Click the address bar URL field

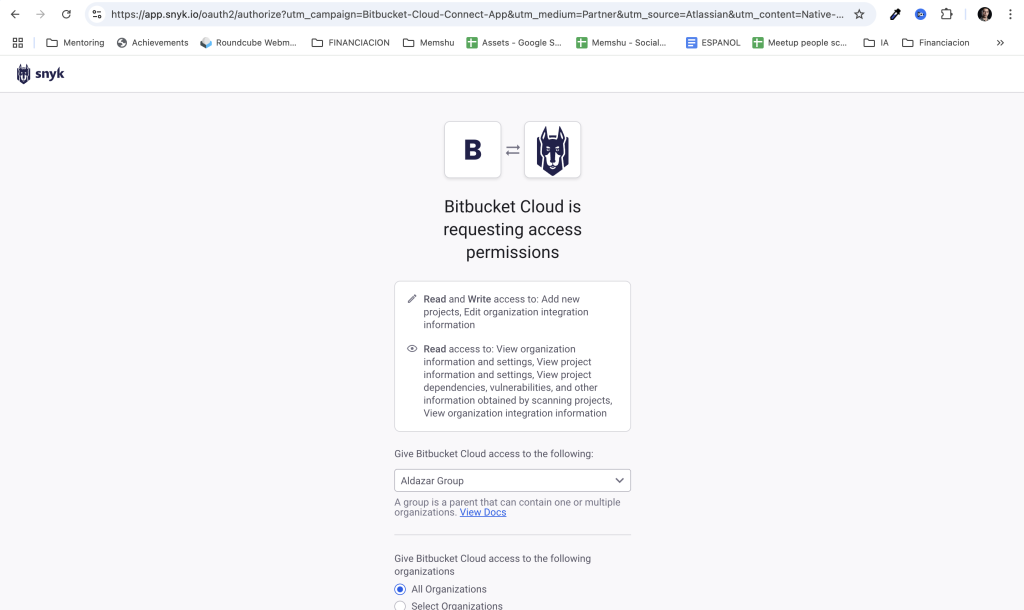477,14
